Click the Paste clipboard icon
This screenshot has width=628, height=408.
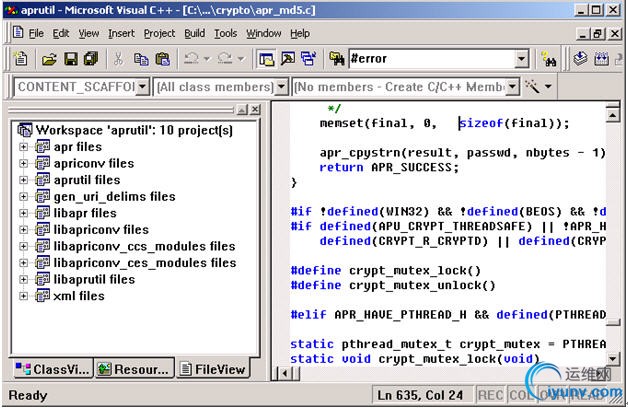(163, 59)
